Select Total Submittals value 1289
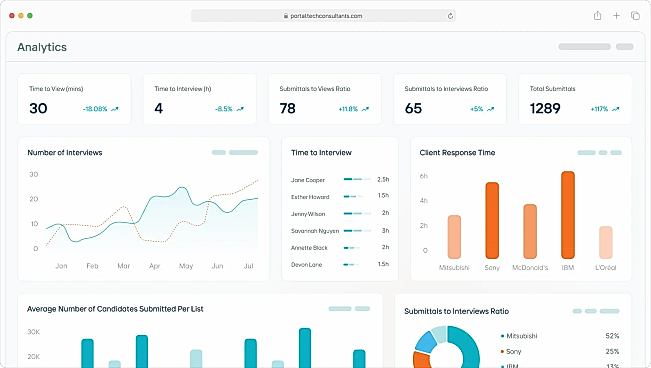 pyautogui.click(x=545, y=108)
